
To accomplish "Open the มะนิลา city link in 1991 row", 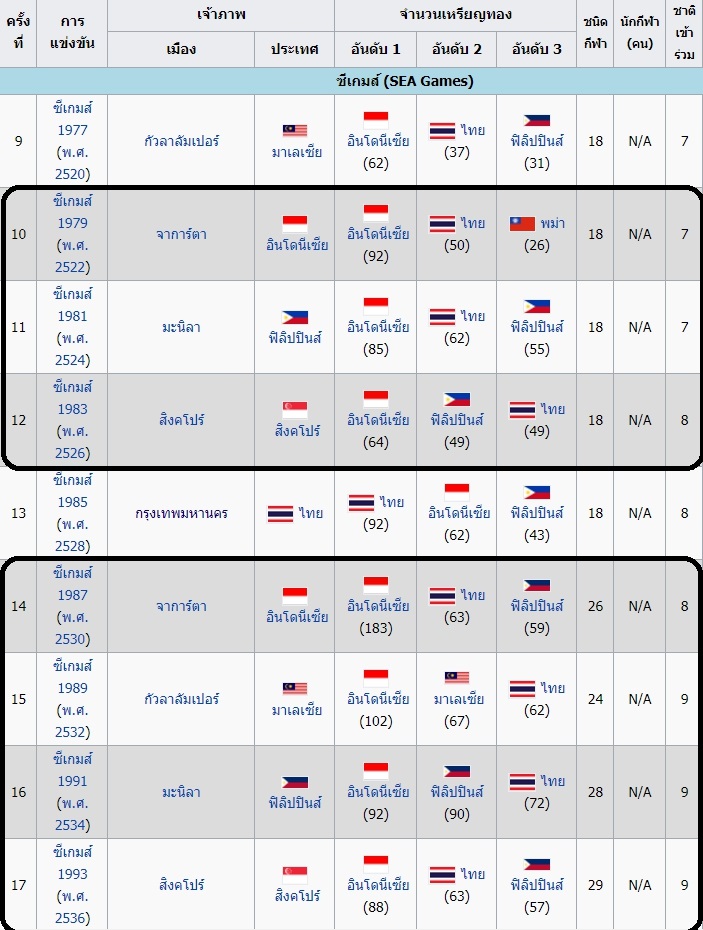I will 181,792.
